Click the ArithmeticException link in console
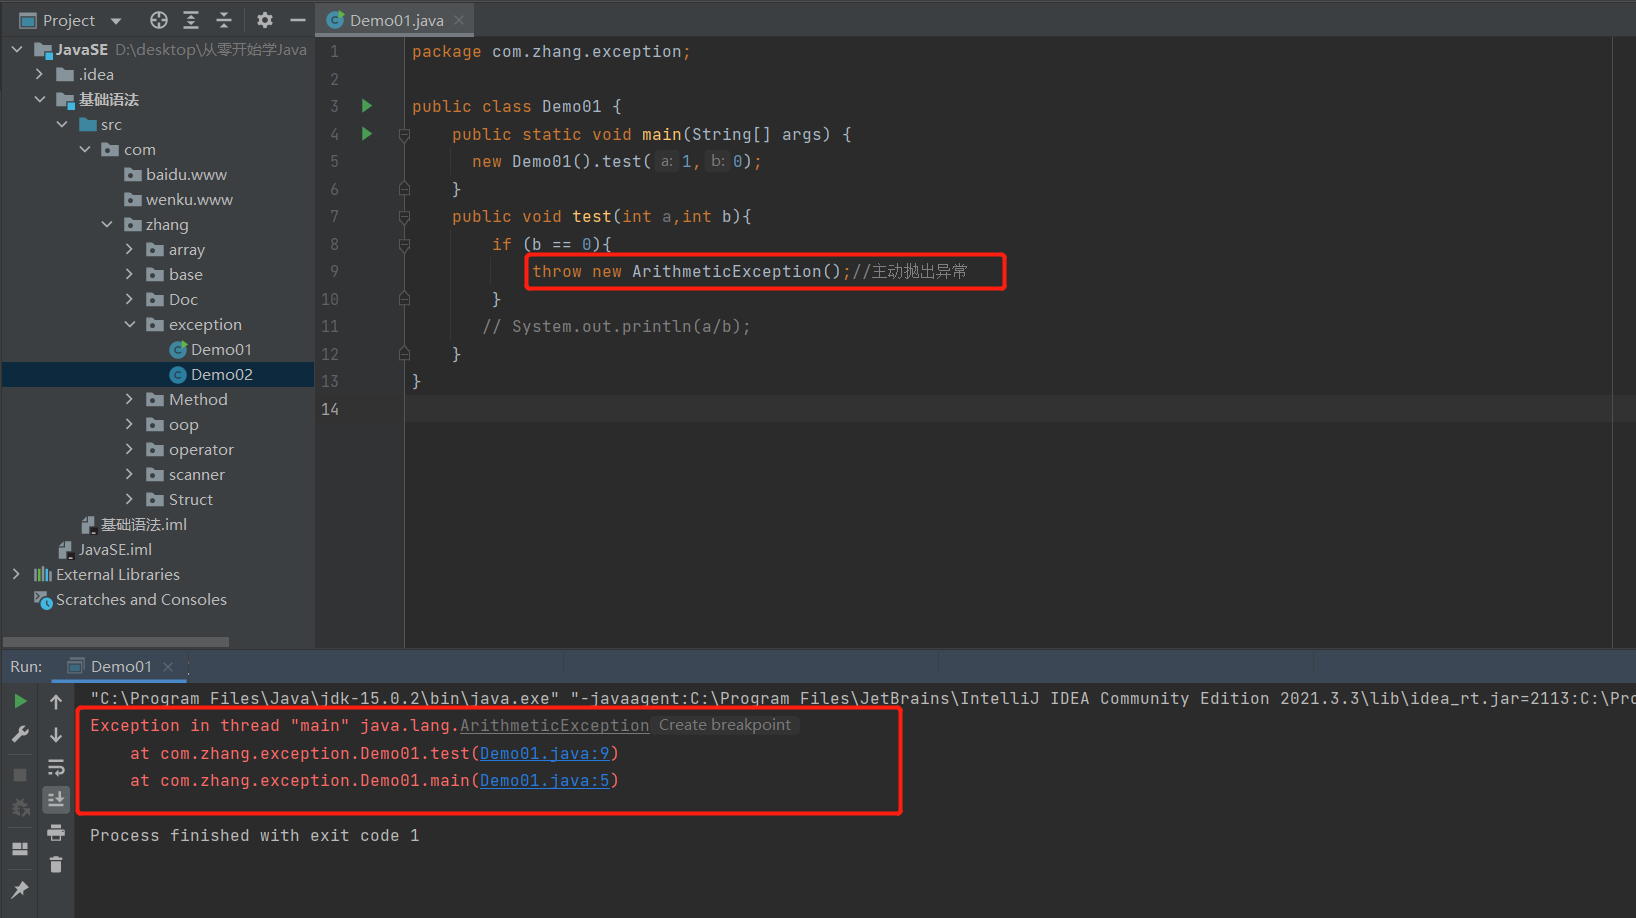1636x918 pixels. tap(554, 725)
